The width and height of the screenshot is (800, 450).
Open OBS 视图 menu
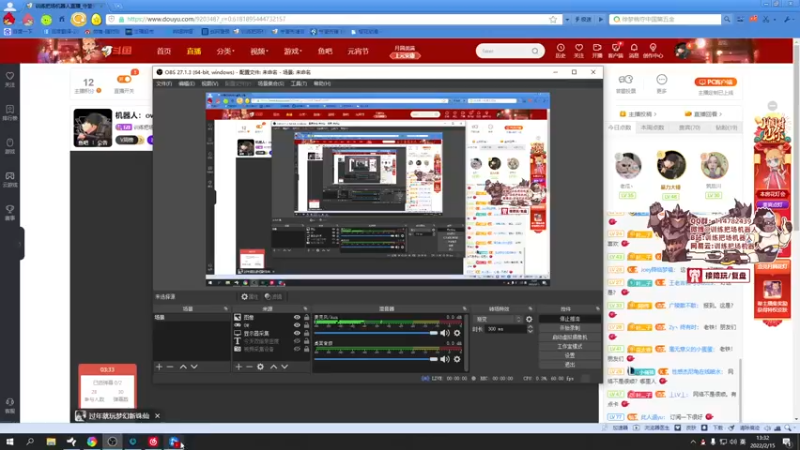pos(210,83)
